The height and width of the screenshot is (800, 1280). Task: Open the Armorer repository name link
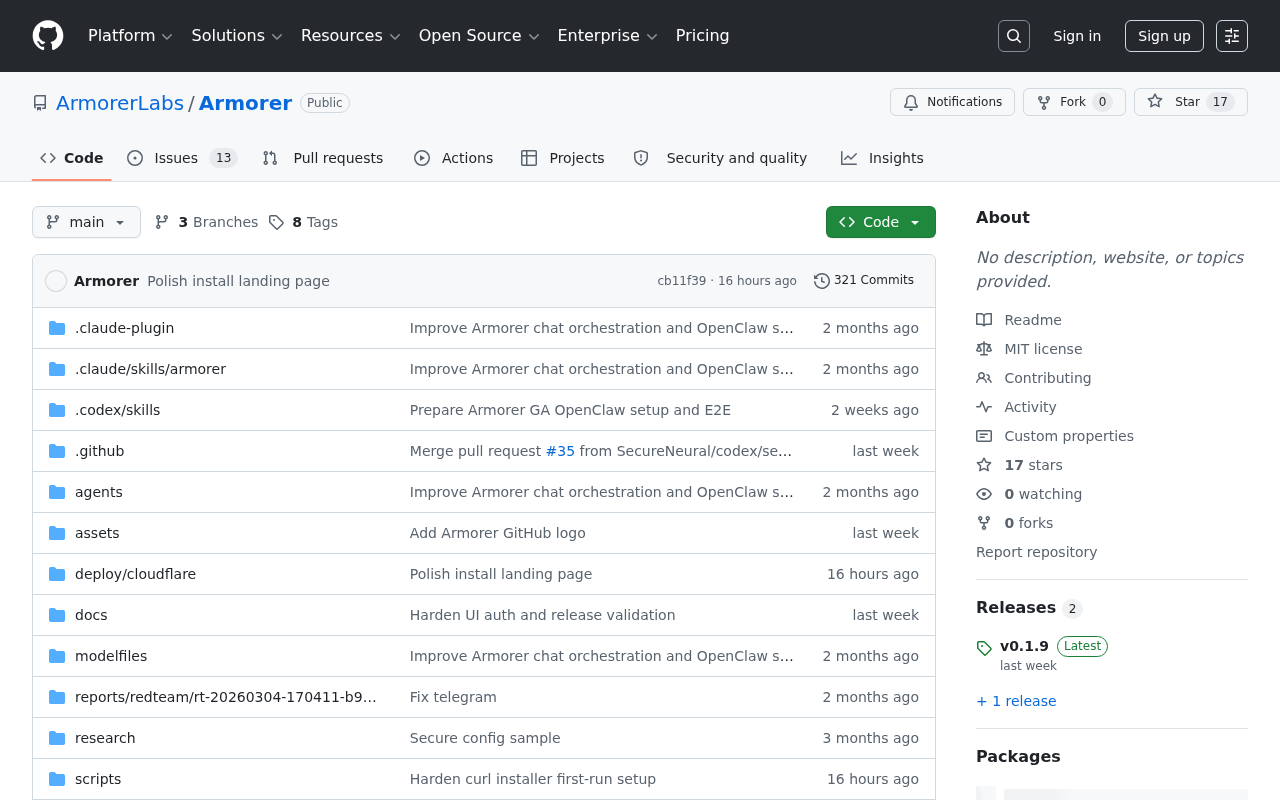[245, 103]
